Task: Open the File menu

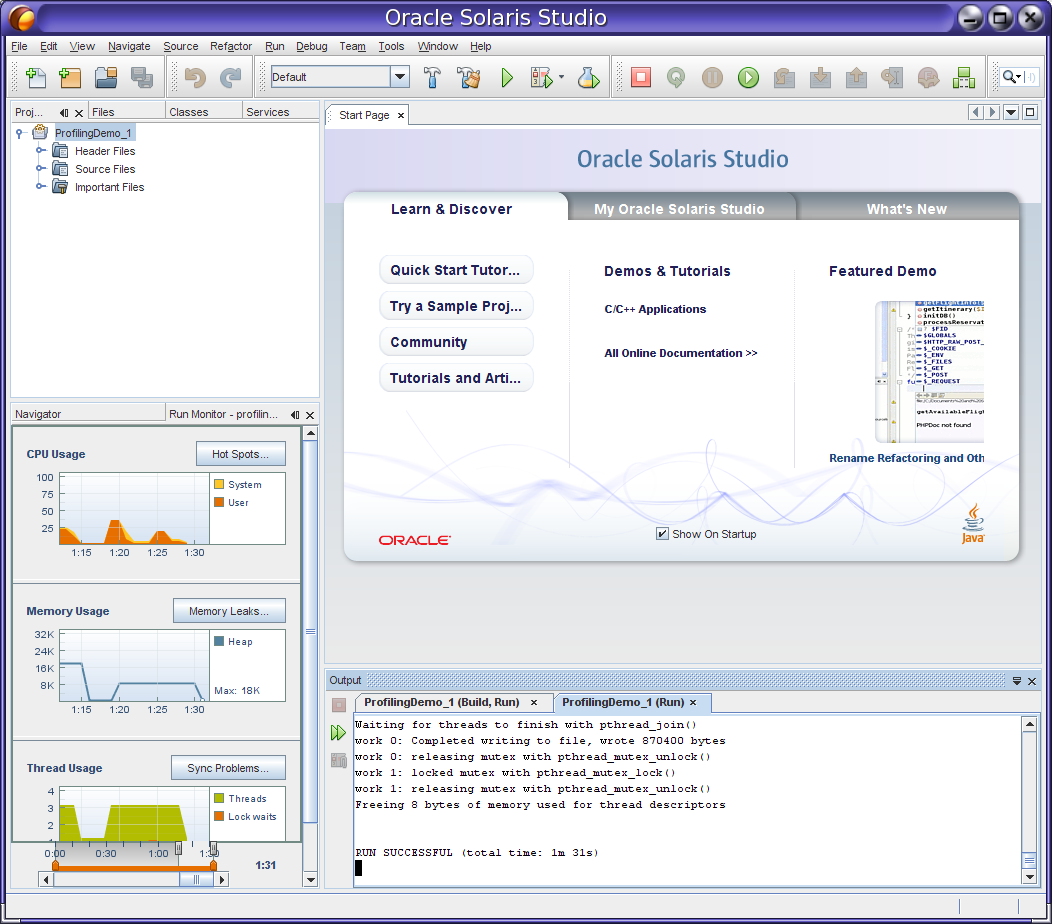Action: [19, 46]
